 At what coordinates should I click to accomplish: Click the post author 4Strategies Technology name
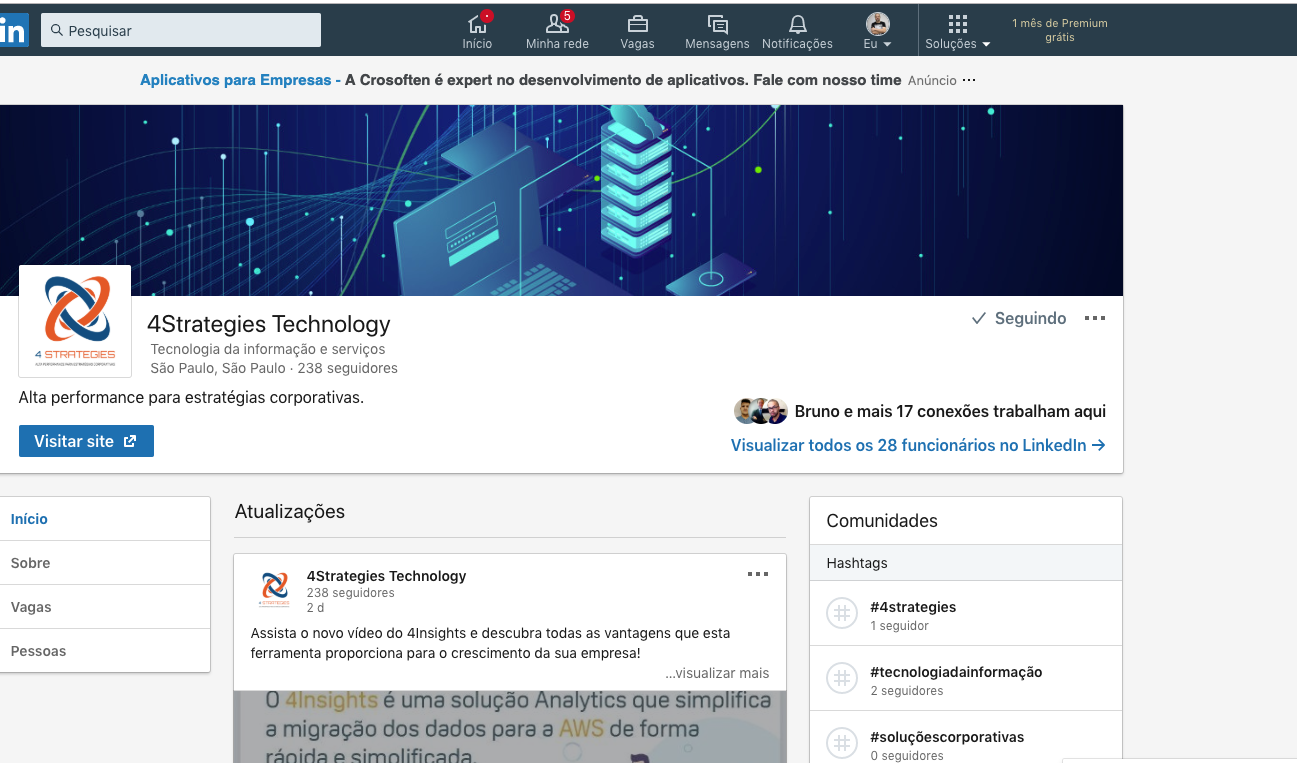pyautogui.click(x=386, y=576)
